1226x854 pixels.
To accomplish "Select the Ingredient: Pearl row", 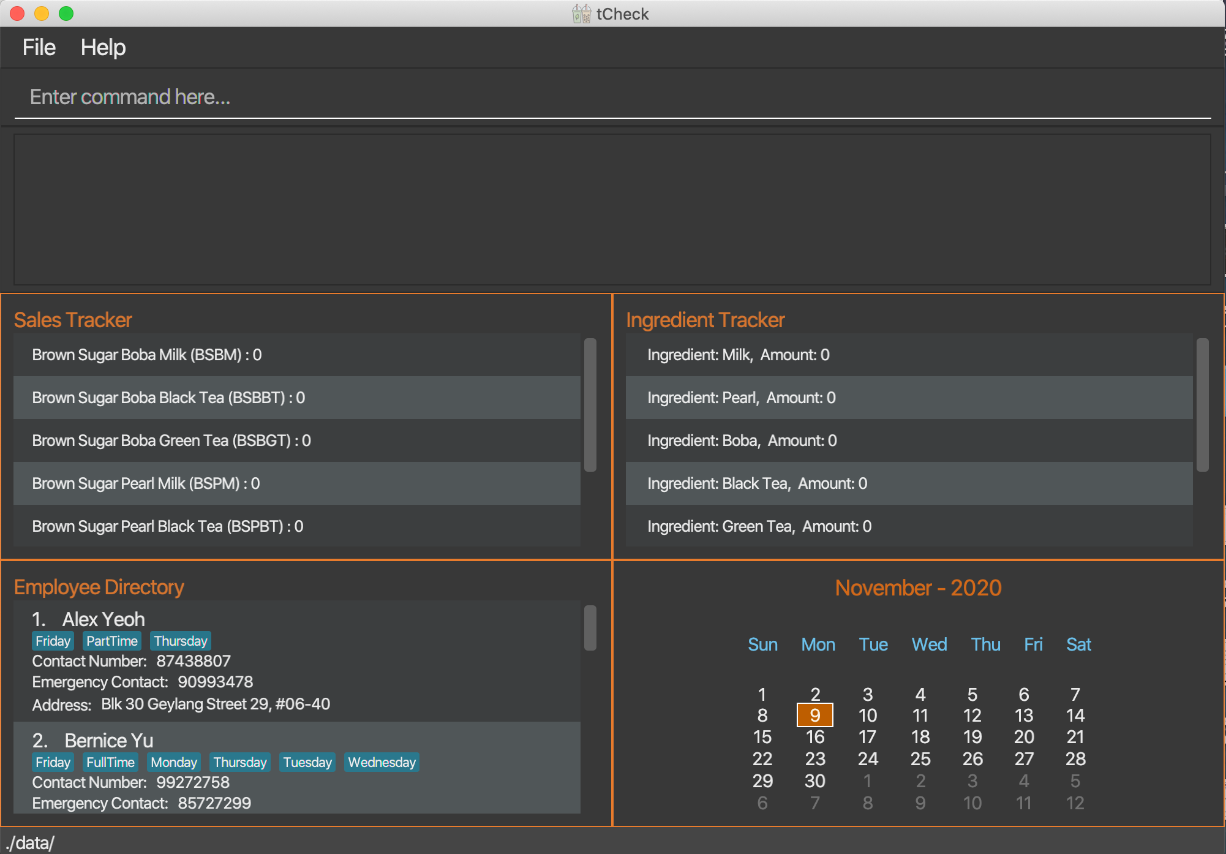I will pos(909,398).
